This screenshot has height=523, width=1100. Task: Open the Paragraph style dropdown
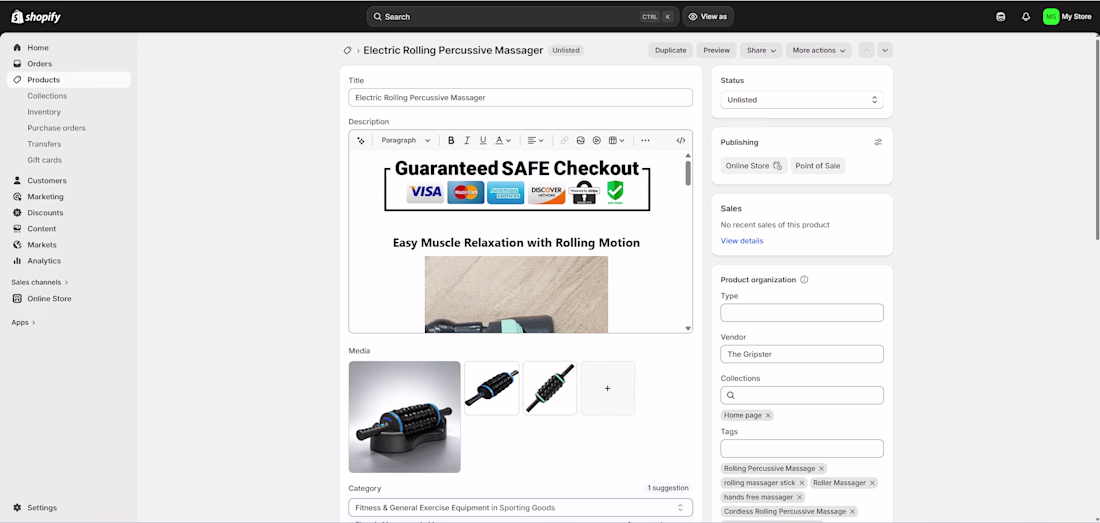(405, 140)
